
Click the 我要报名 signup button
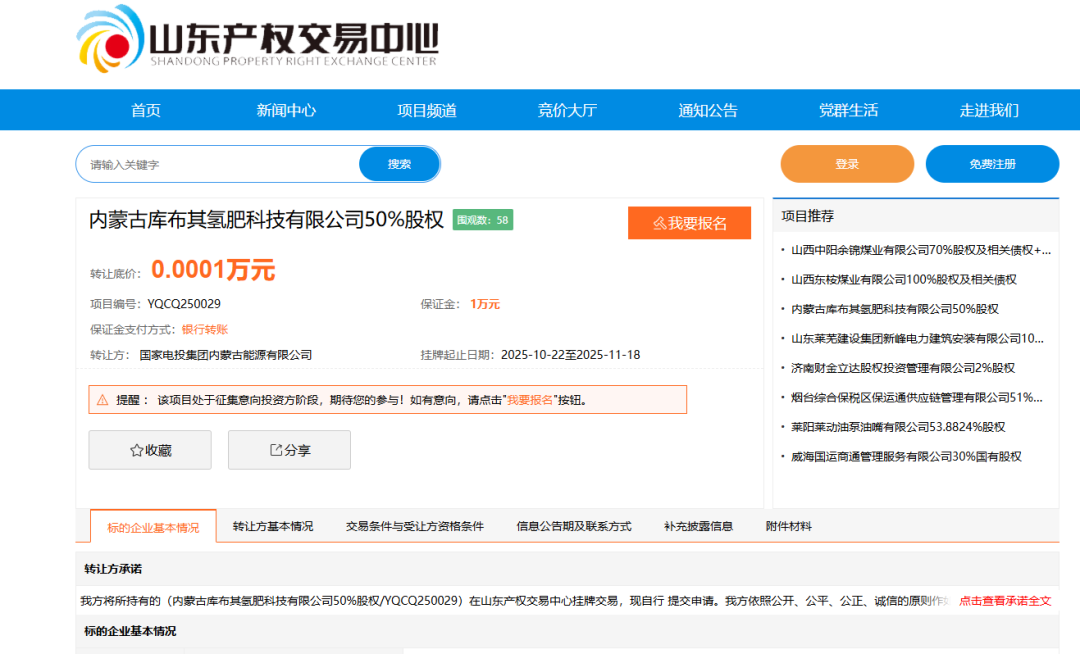click(689, 222)
